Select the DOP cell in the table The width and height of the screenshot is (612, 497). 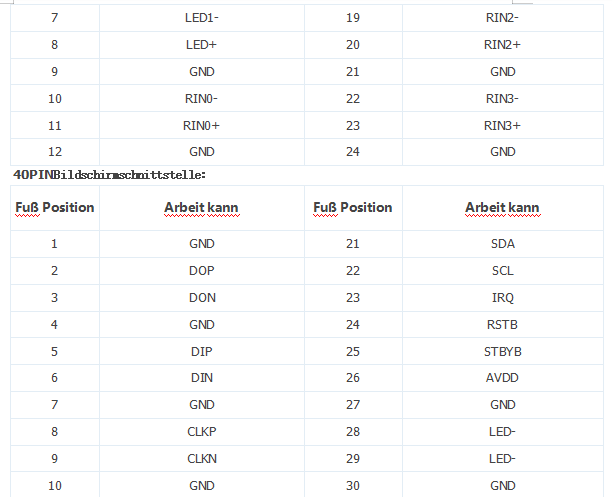pyautogui.click(x=201, y=270)
